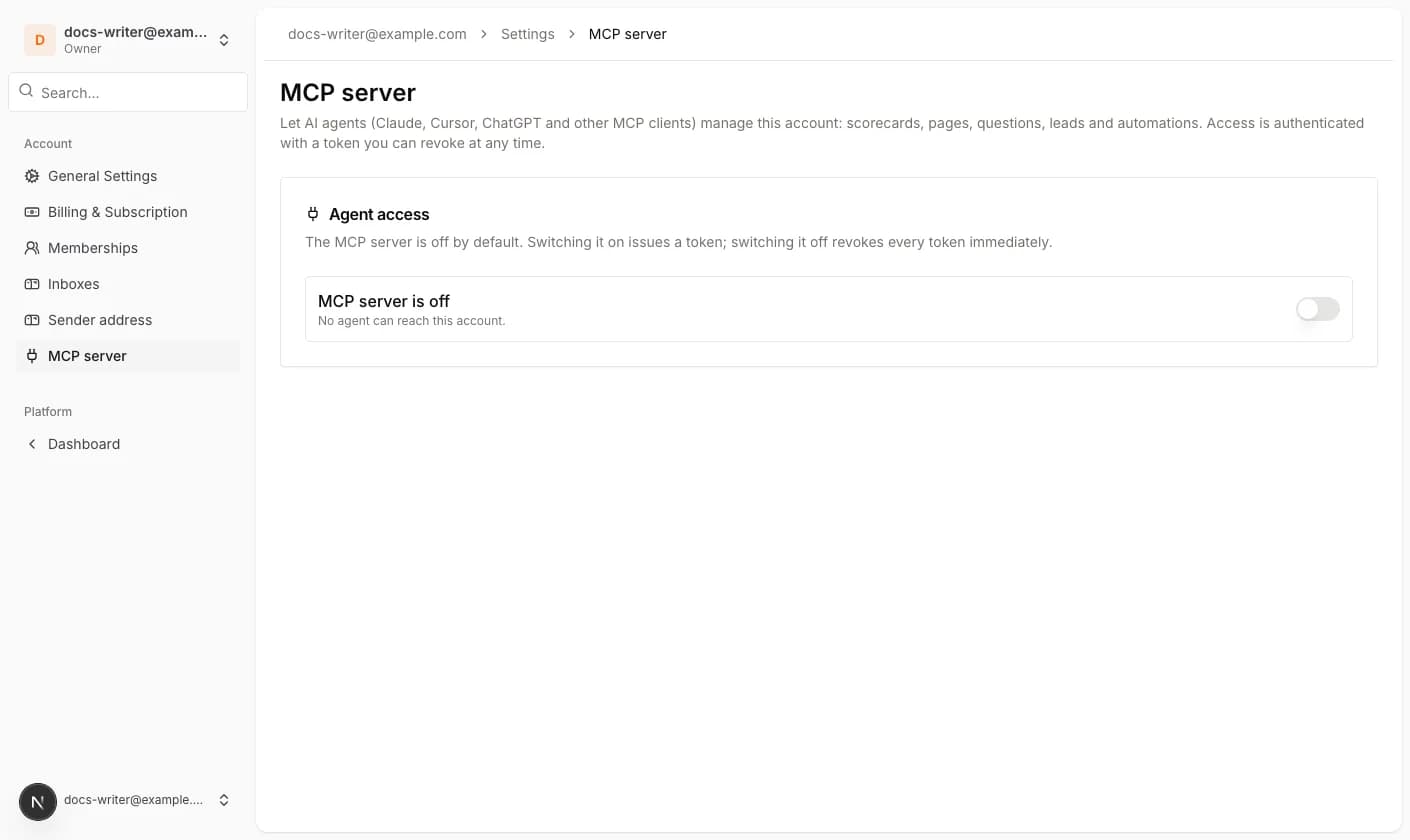1410x840 pixels.
Task: Click the Memberships people icon
Action: click(x=32, y=248)
